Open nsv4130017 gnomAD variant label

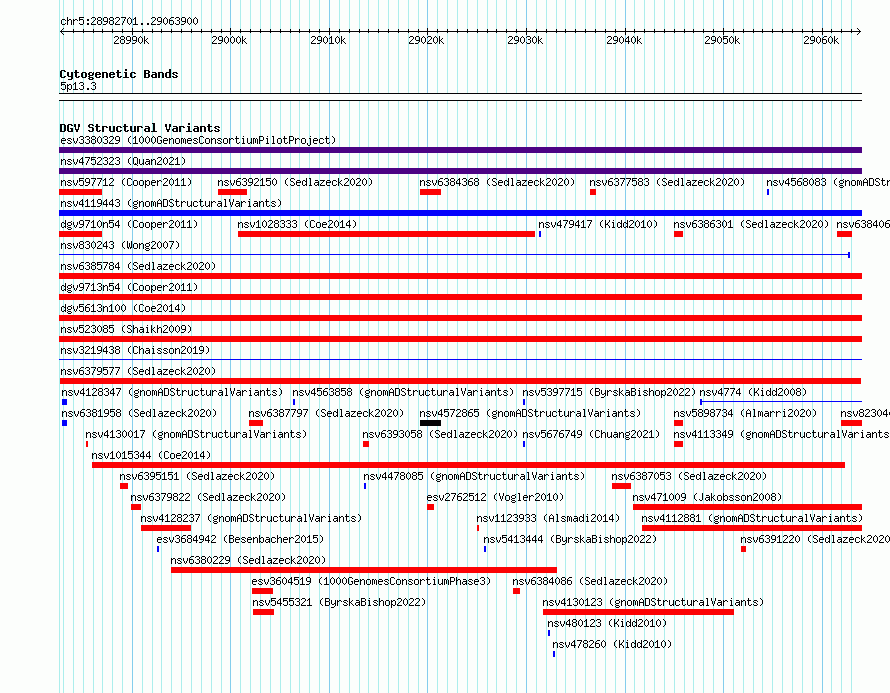click(x=196, y=434)
